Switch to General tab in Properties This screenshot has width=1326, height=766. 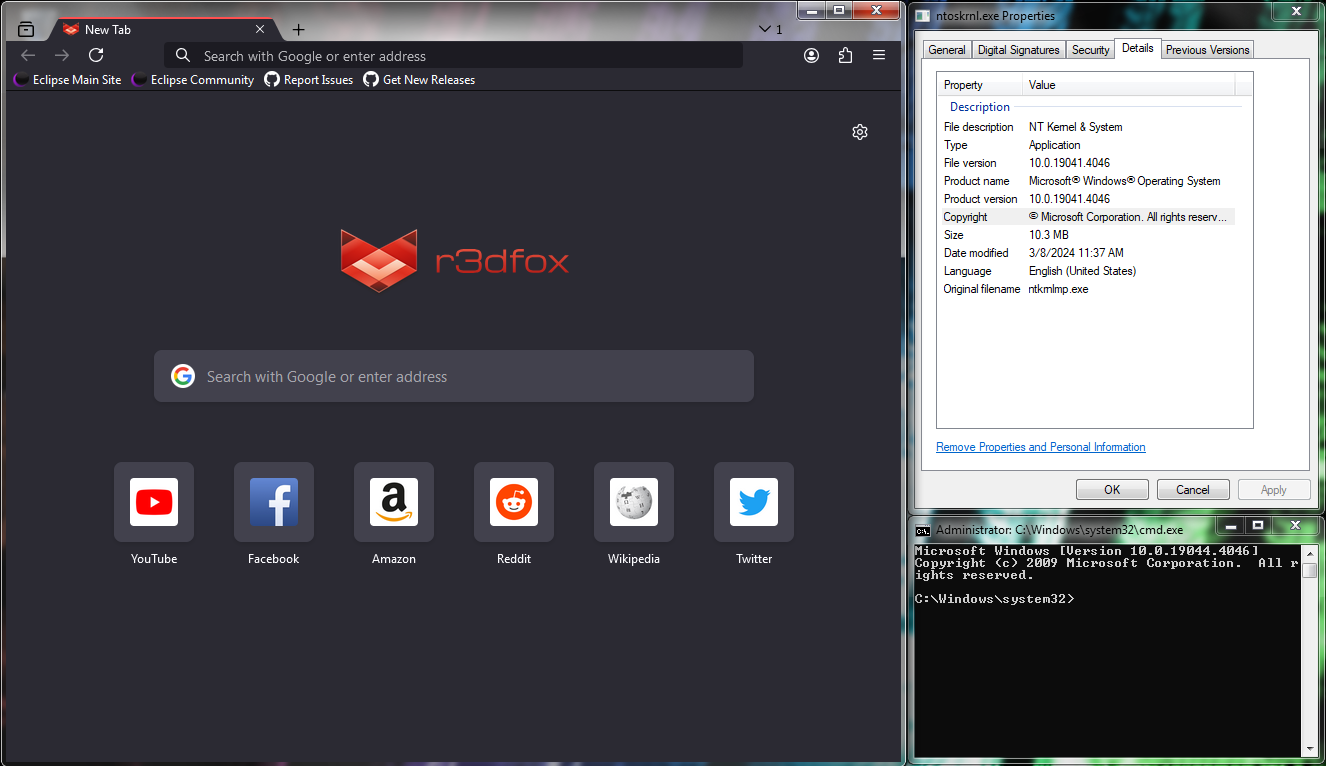click(x=947, y=50)
